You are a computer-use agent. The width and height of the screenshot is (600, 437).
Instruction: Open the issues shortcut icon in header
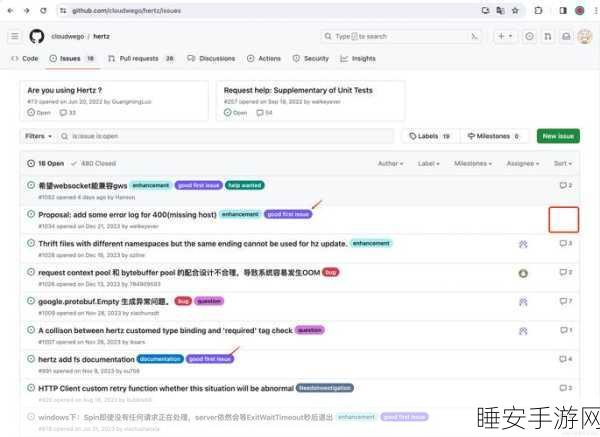[529, 36]
